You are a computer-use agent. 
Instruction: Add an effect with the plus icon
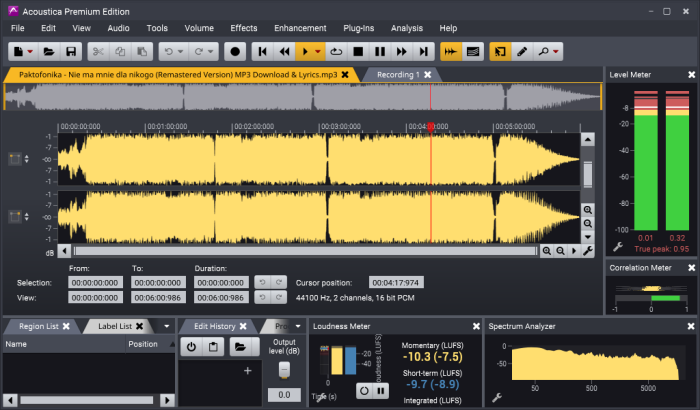click(x=248, y=370)
